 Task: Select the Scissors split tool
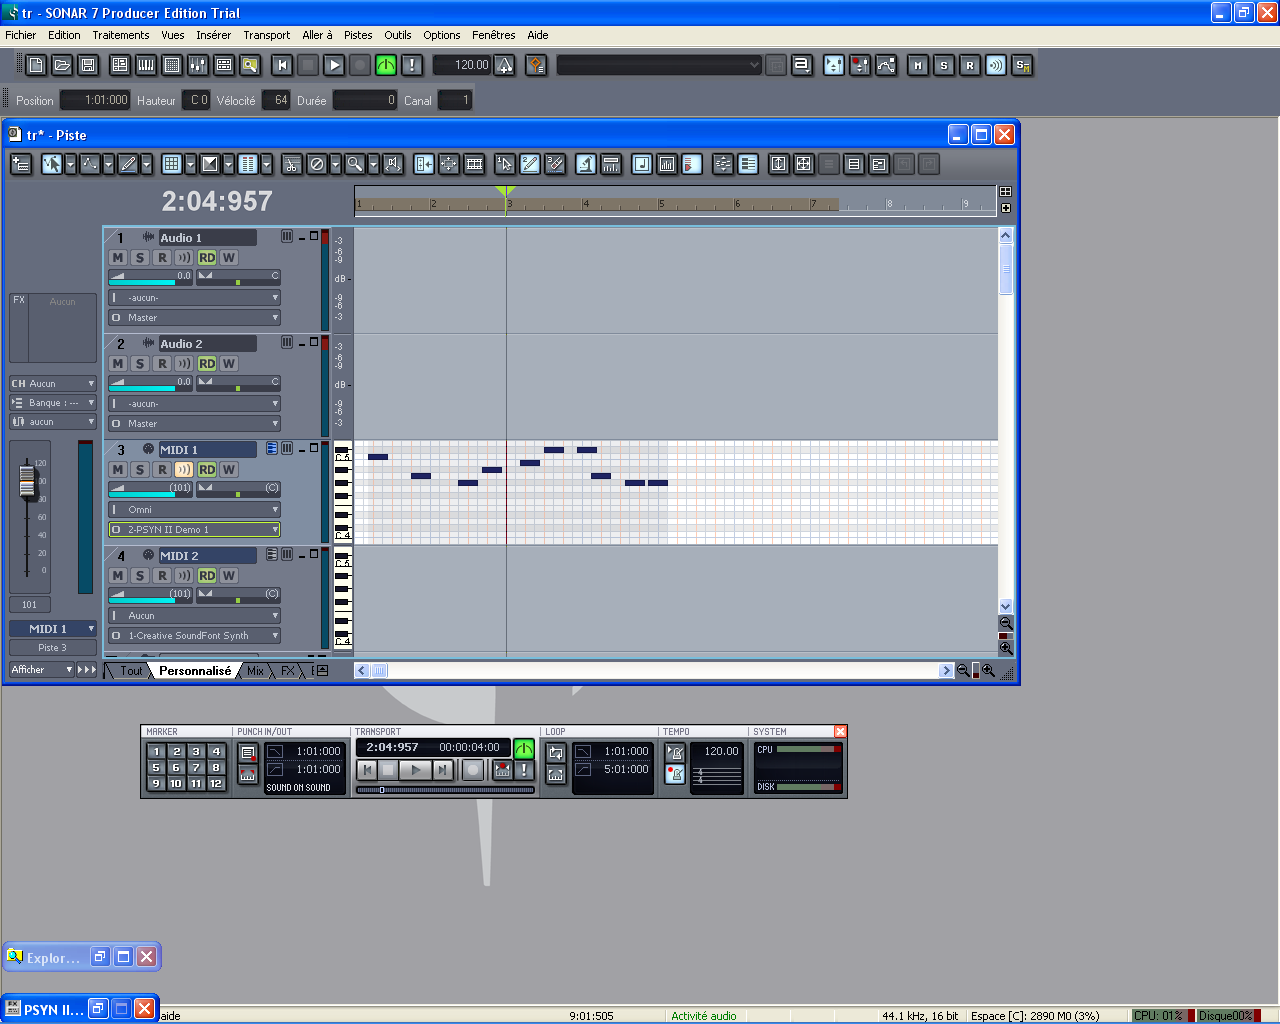click(291, 165)
